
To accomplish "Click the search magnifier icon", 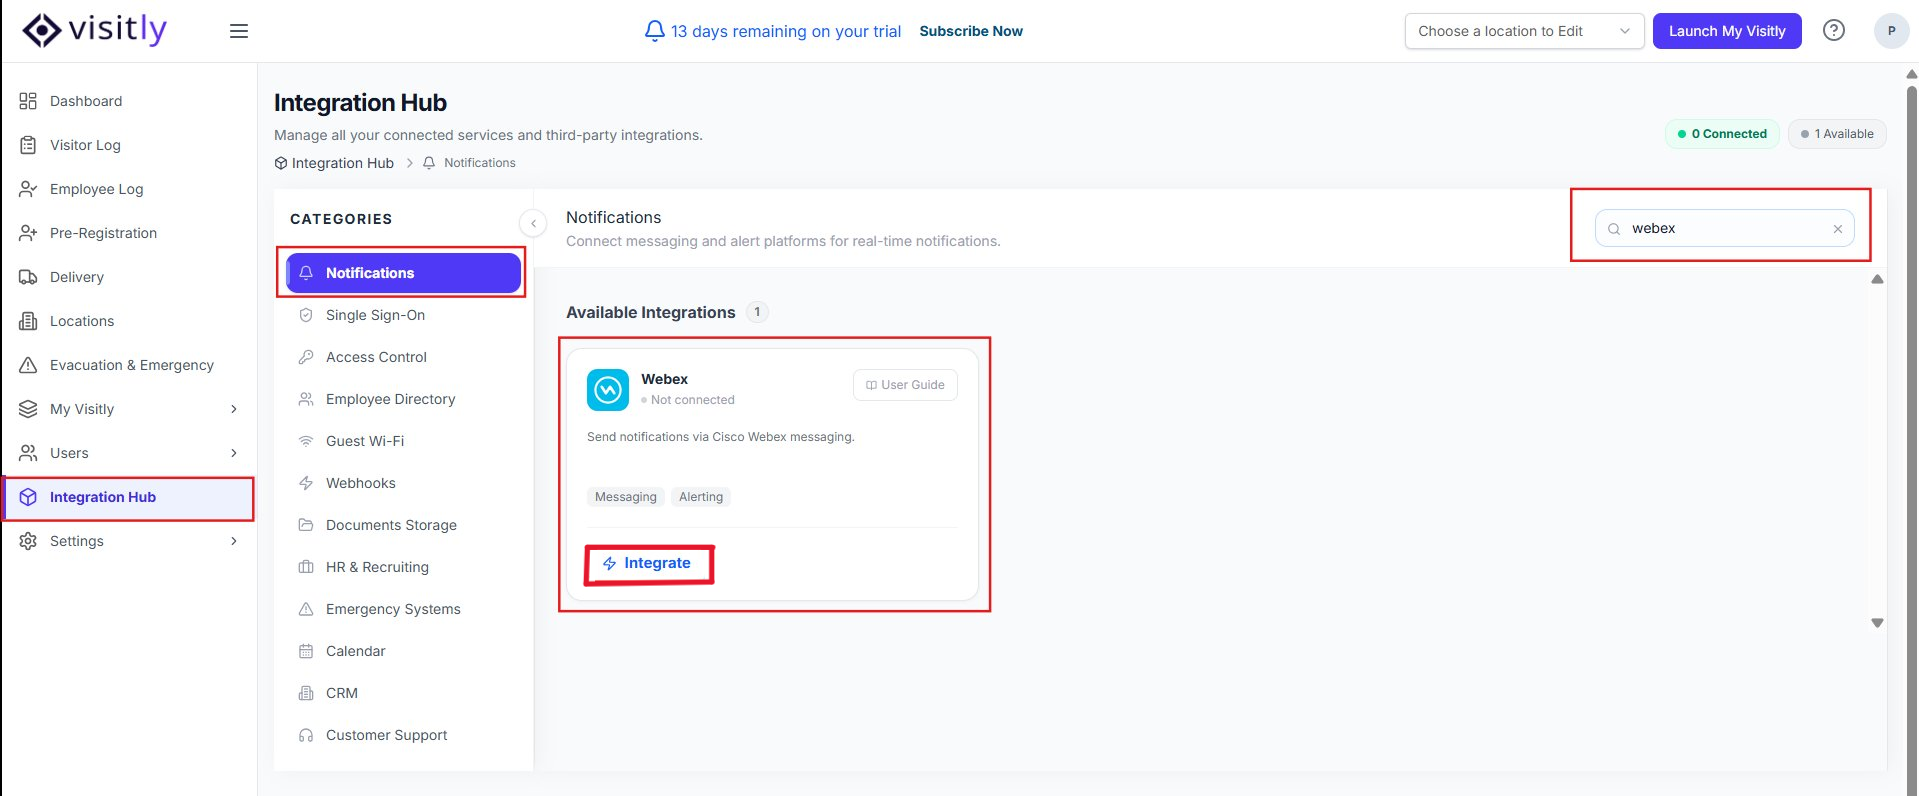I will pyautogui.click(x=1614, y=229).
